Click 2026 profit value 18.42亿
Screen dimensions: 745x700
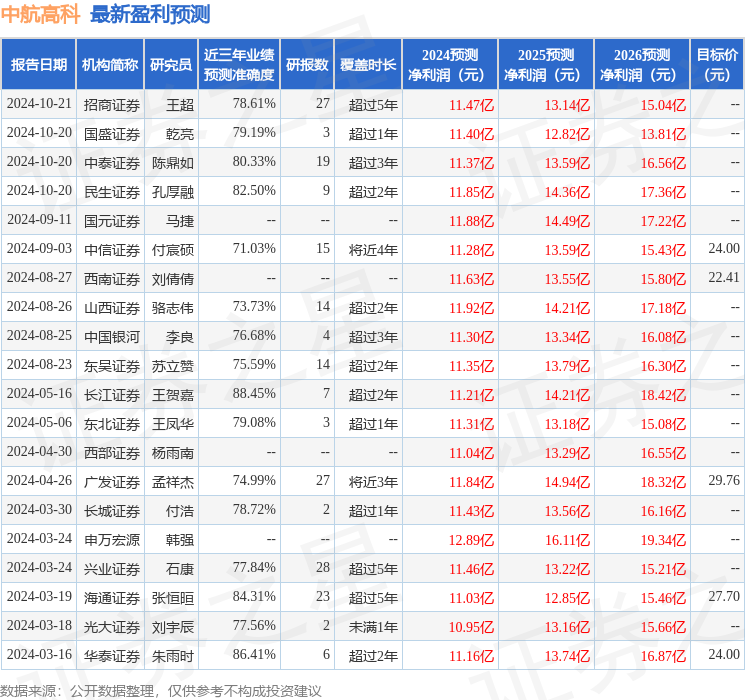click(x=663, y=395)
